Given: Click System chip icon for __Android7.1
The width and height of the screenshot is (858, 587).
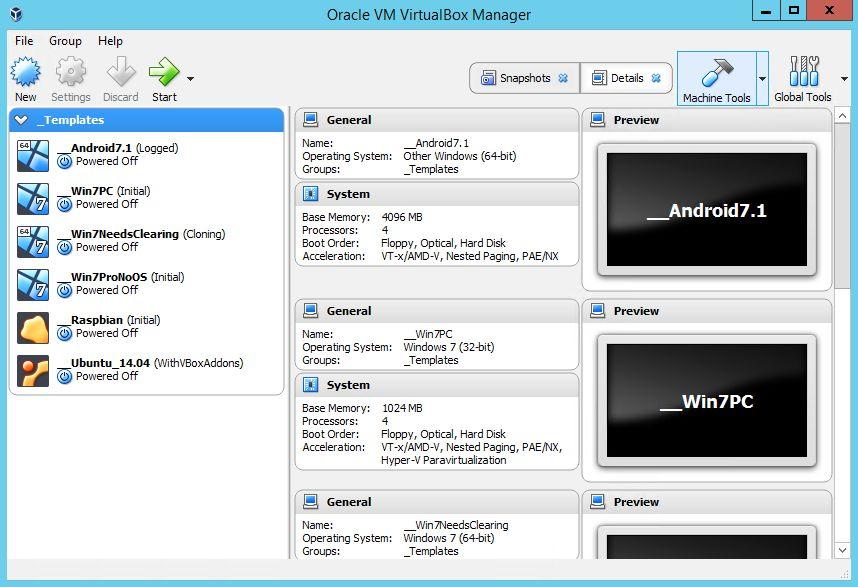Looking at the screenshot, I should tap(310, 194).
